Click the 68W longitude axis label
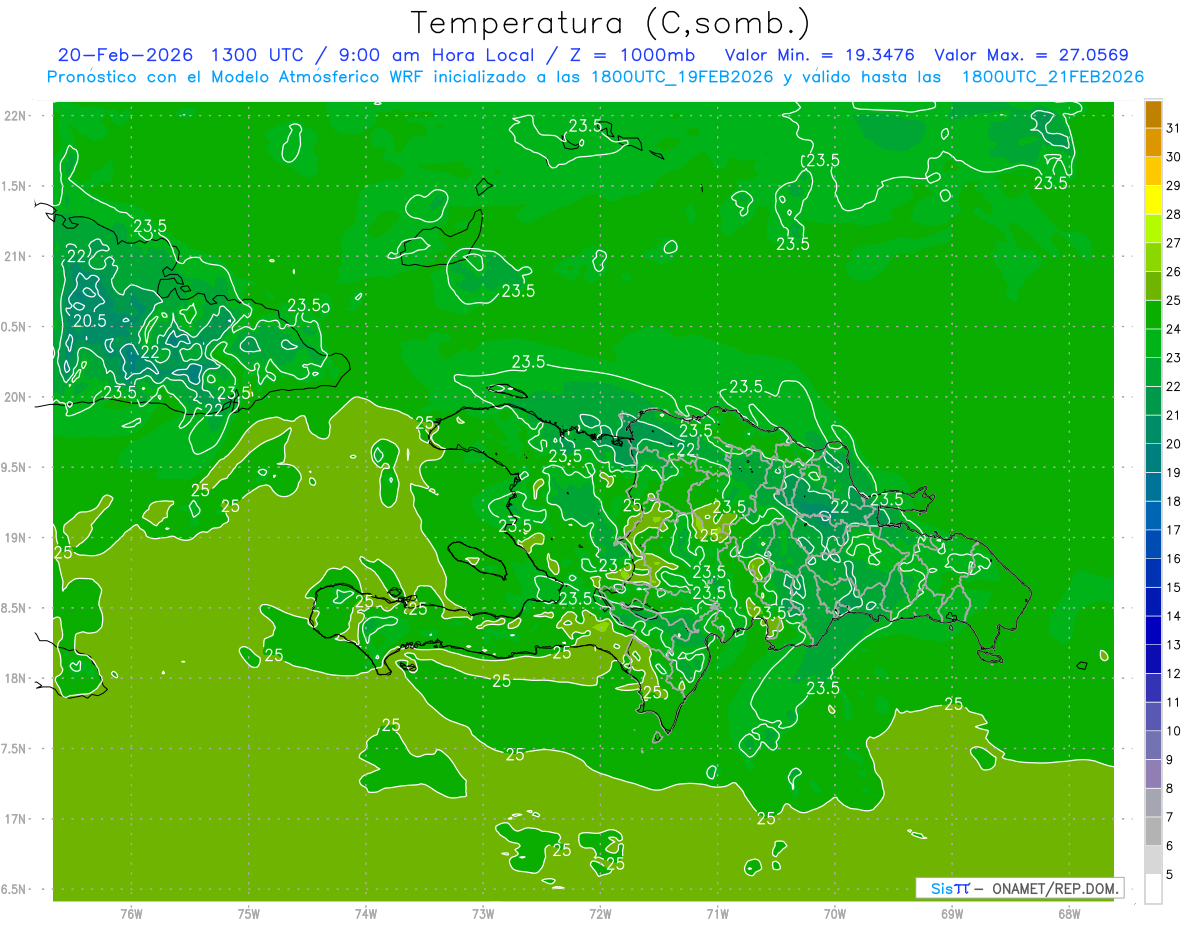Viewport: 1200px width, 927px height. coord(1068,914)
